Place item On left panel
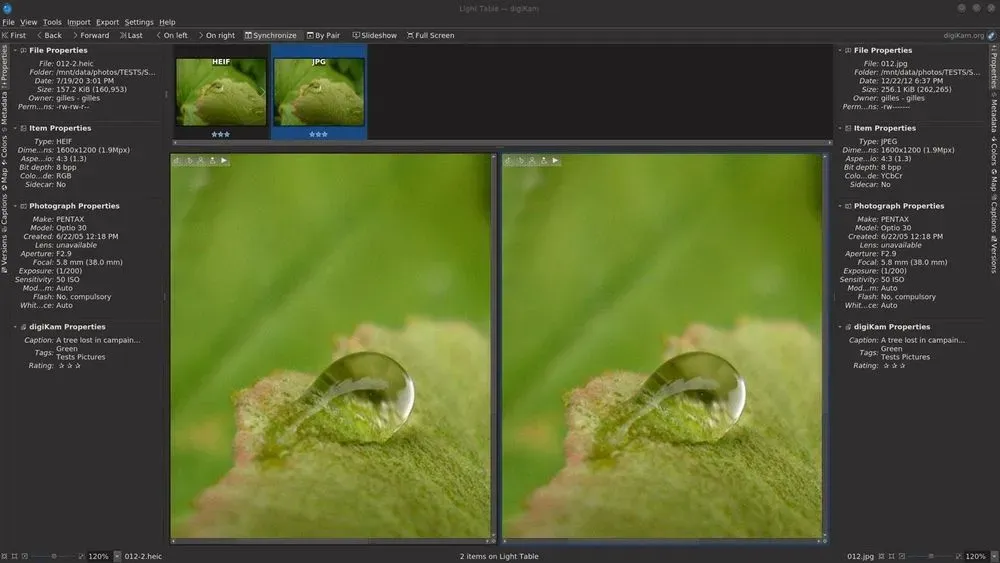This screenshot has height=563, width=1000. tap(172, 36)
